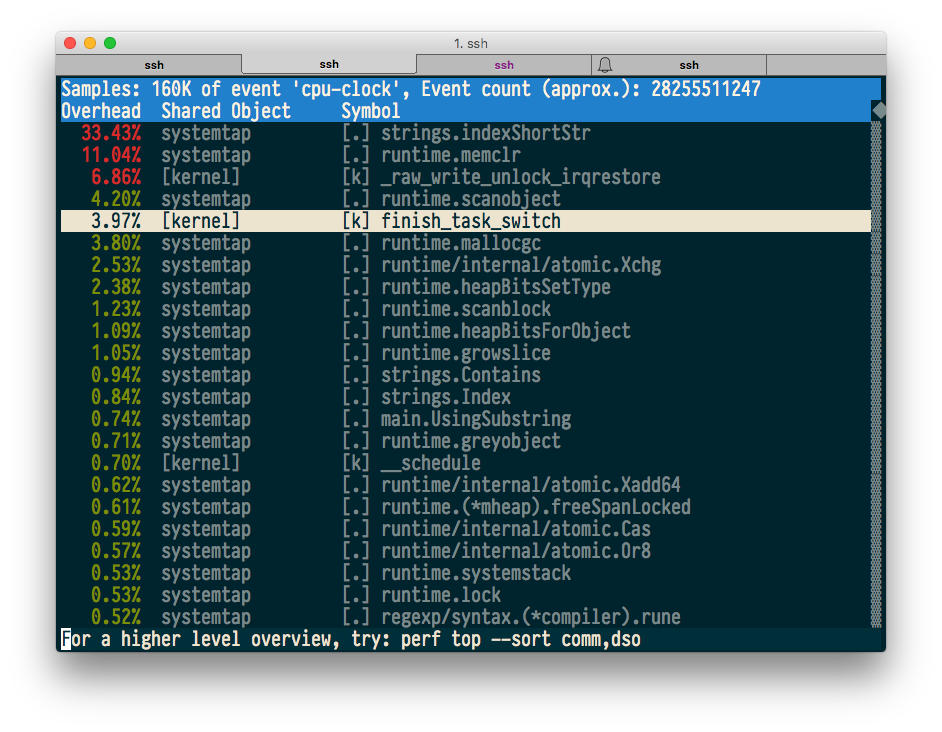The height and width of the screenshot is (732, 942).
Task: Select the runtime.systemstack row
Action: pos(466,573)
